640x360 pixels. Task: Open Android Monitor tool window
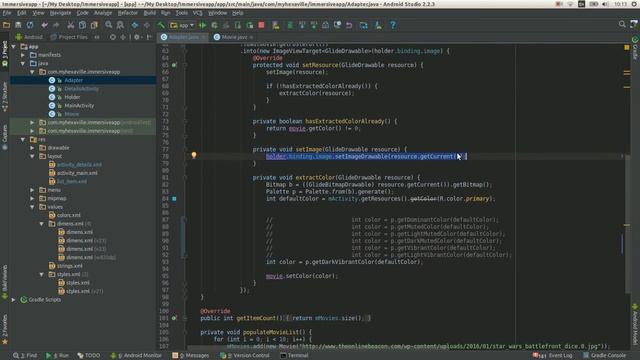tap(136, 356)
